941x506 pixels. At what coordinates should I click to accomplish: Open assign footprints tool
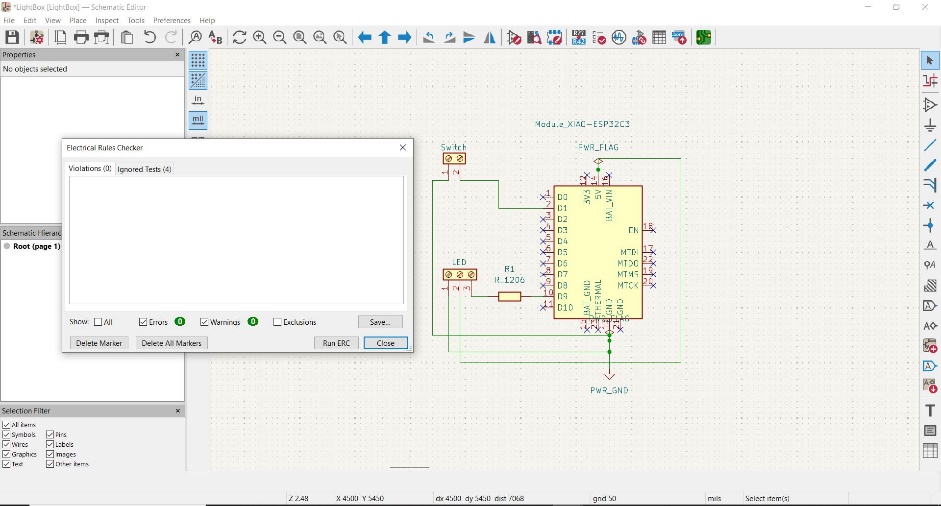[x=639, y=37]
